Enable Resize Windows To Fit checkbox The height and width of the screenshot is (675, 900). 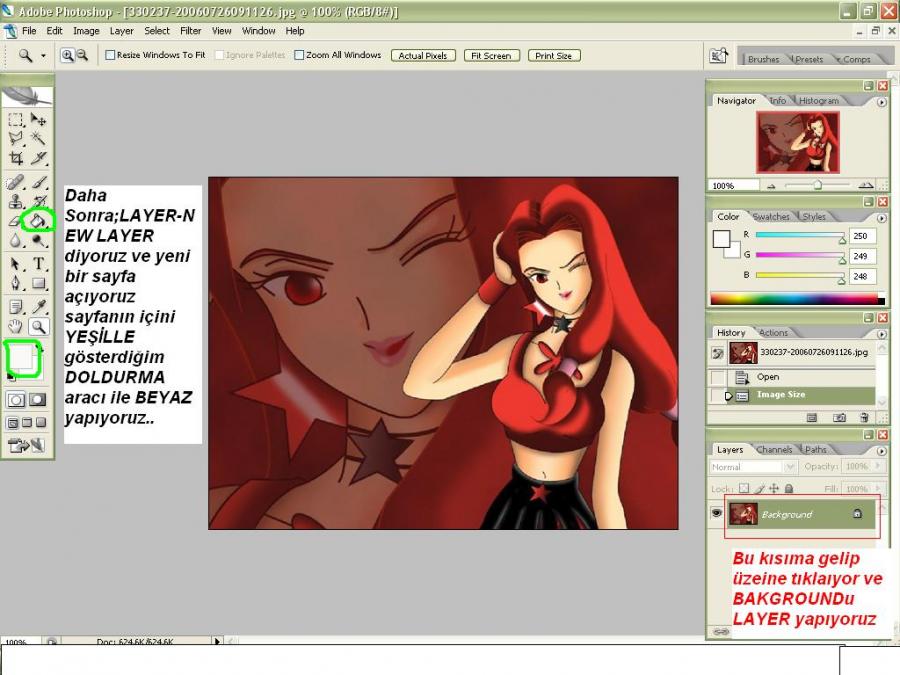(110, 56)
